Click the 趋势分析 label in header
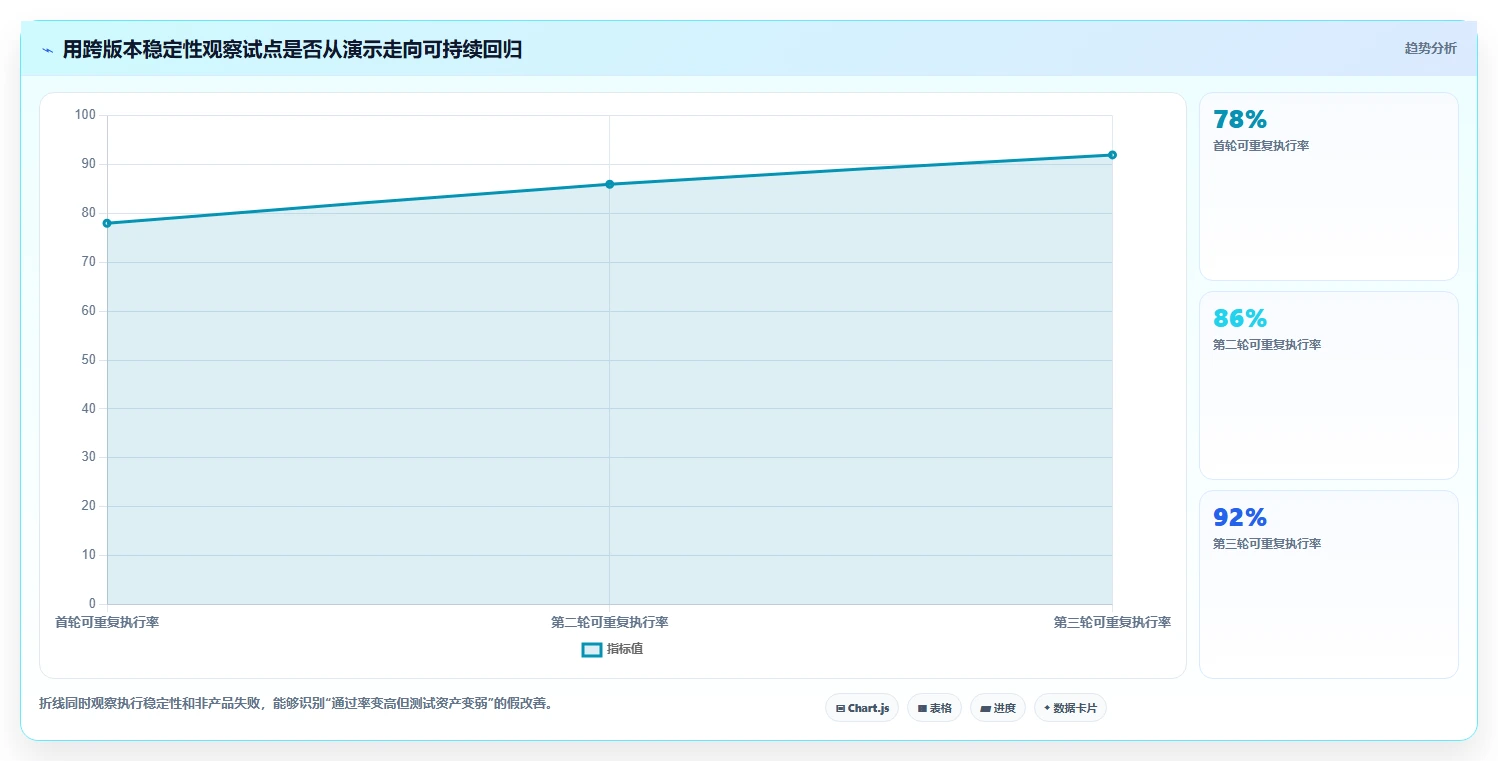The height and width of the screenshot is (761, 1498). pos(1430,48)
